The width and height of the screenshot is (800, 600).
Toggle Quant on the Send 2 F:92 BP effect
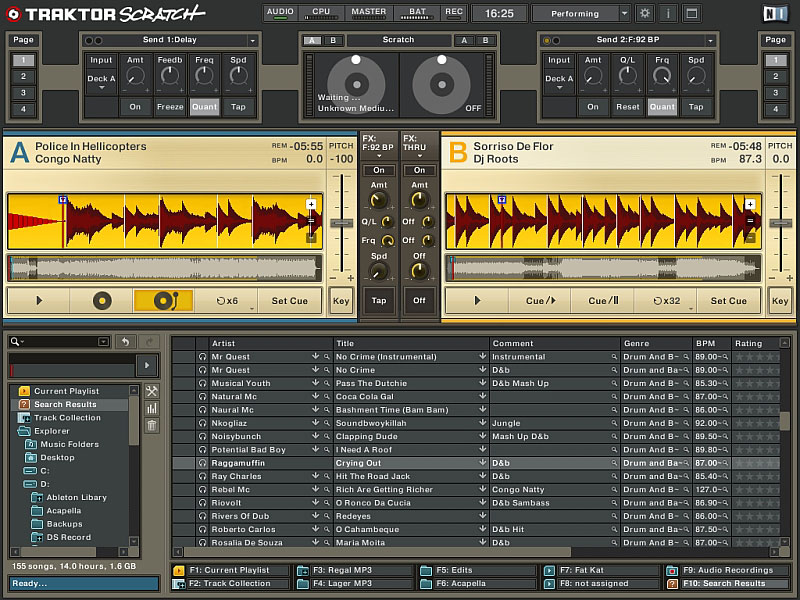(x=662, y=107)
